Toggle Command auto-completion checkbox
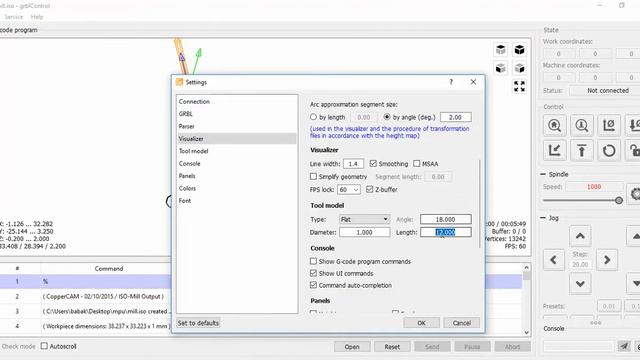The width and height of the screenshot is (640, 360). click(313, 285)
